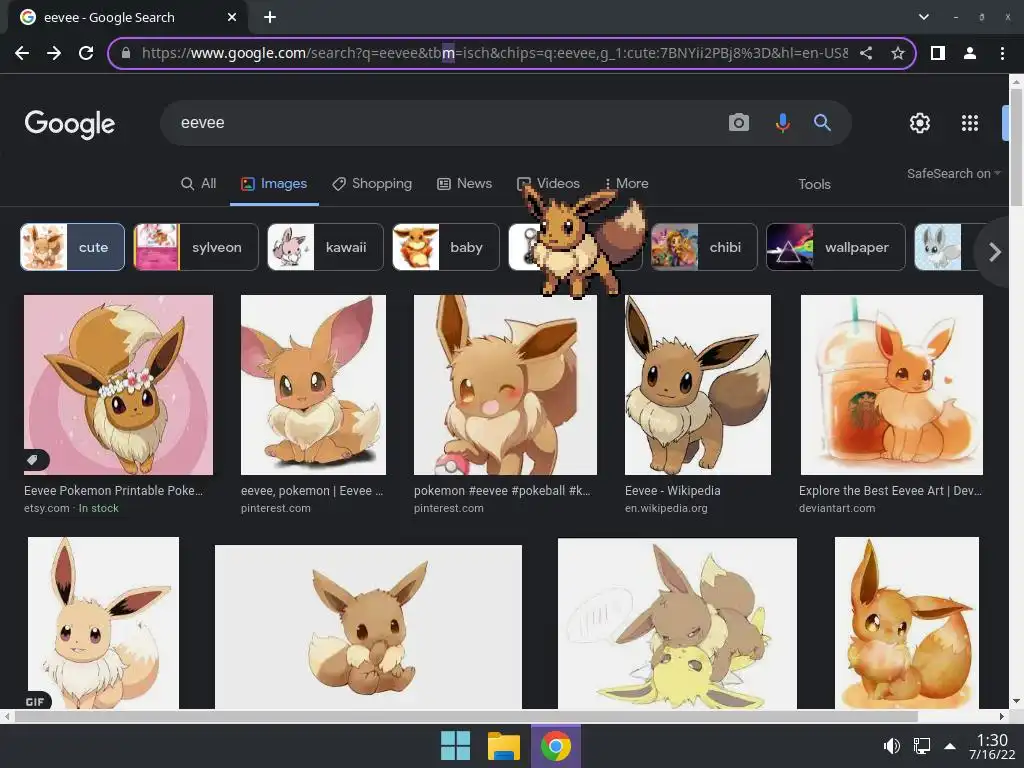
Task: Click the horizontal scrollbar at bottom
Action: [466, 716]
